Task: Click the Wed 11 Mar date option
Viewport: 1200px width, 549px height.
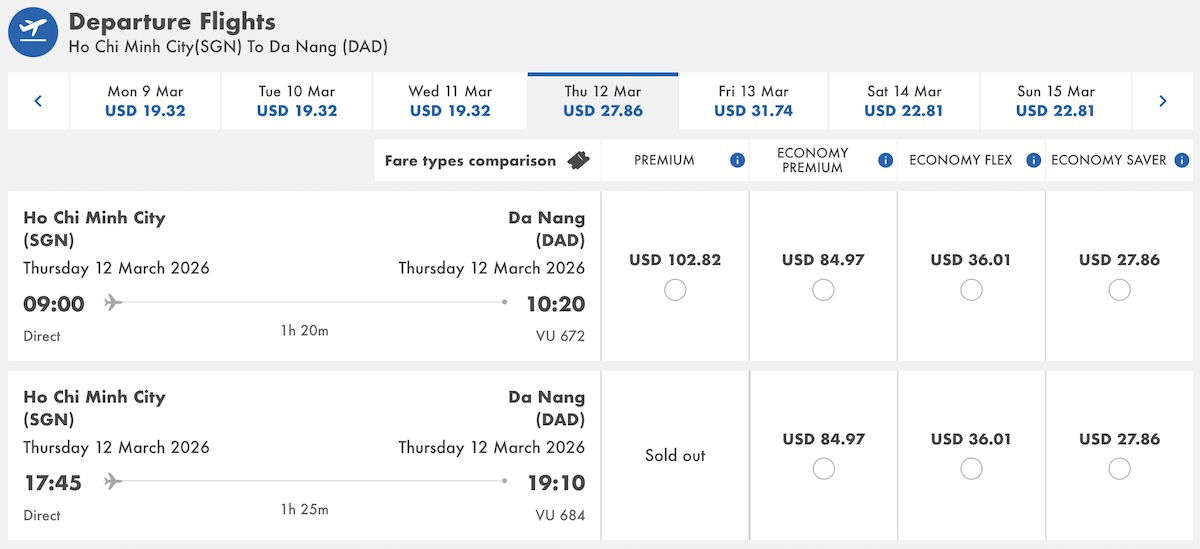Action: pyautogui.click(x=450, y=101)
